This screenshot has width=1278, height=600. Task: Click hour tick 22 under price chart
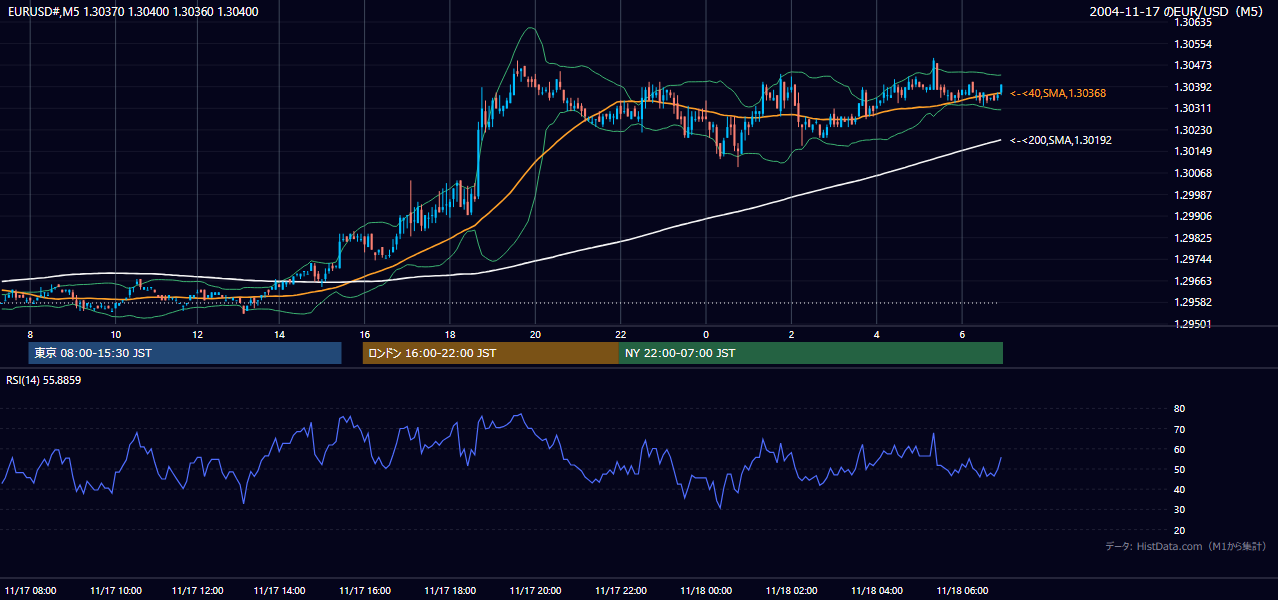pyautogui.click(x=620, y=334)
